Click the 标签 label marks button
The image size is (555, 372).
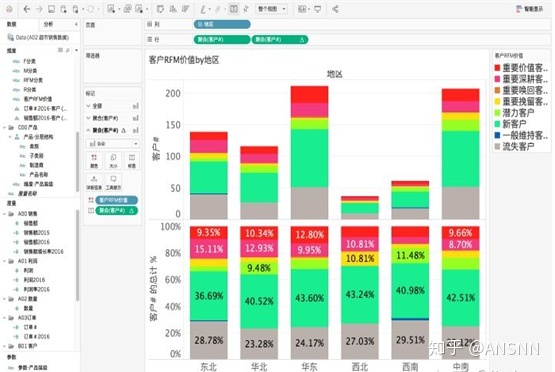point(132,161)
